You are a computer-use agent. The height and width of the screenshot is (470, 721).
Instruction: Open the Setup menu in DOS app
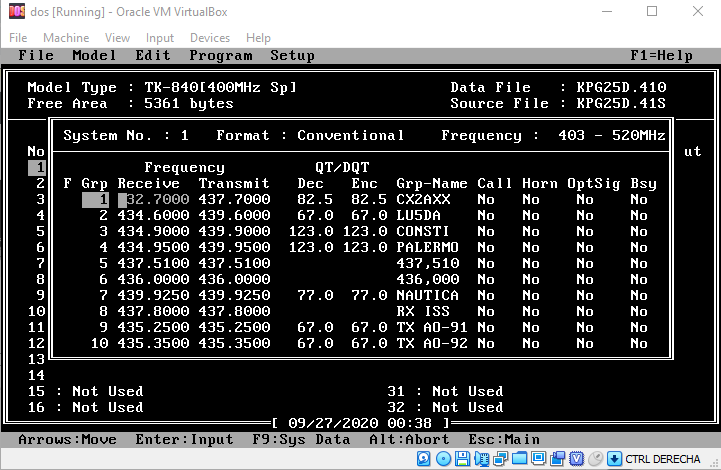tap(292, 56)
